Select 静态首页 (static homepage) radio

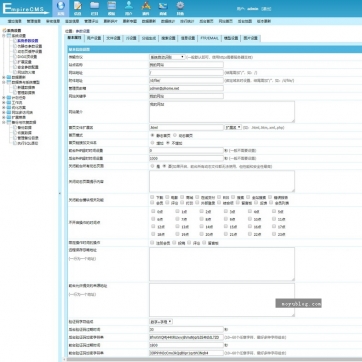click(x=153, y=136)
